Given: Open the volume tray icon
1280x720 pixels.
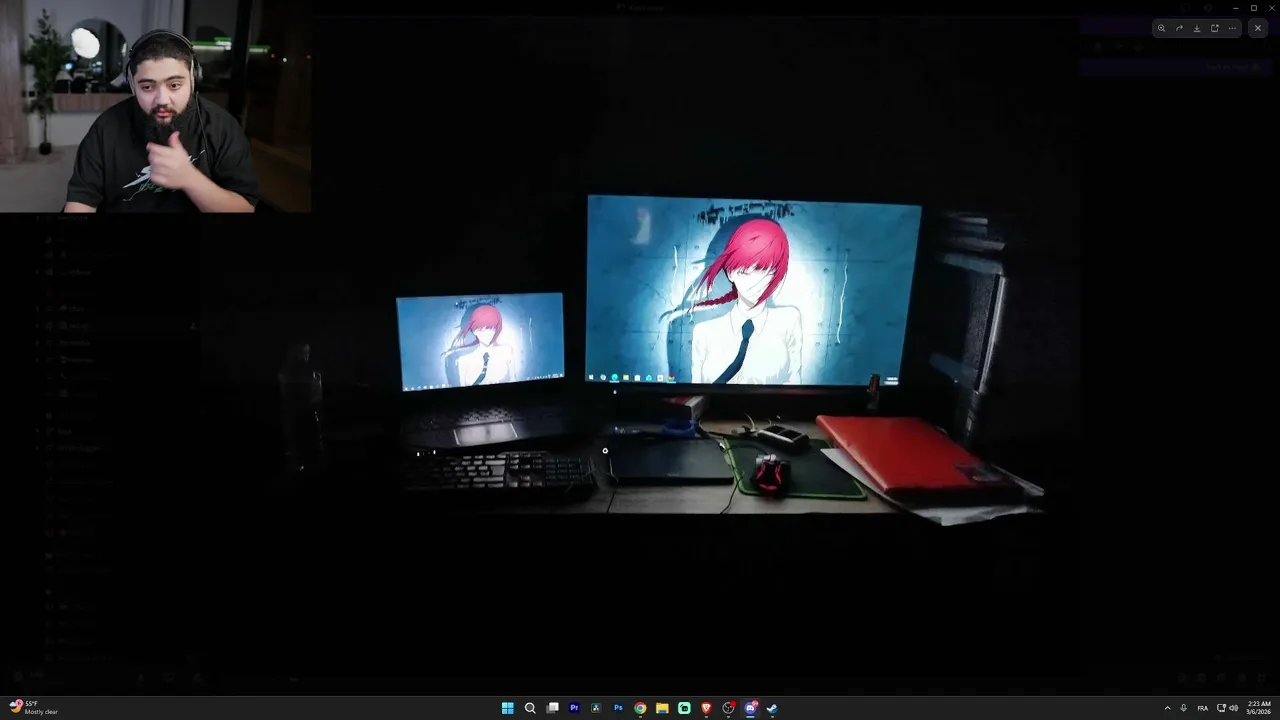Looking at the screenshot, I should click(1233, 708).
